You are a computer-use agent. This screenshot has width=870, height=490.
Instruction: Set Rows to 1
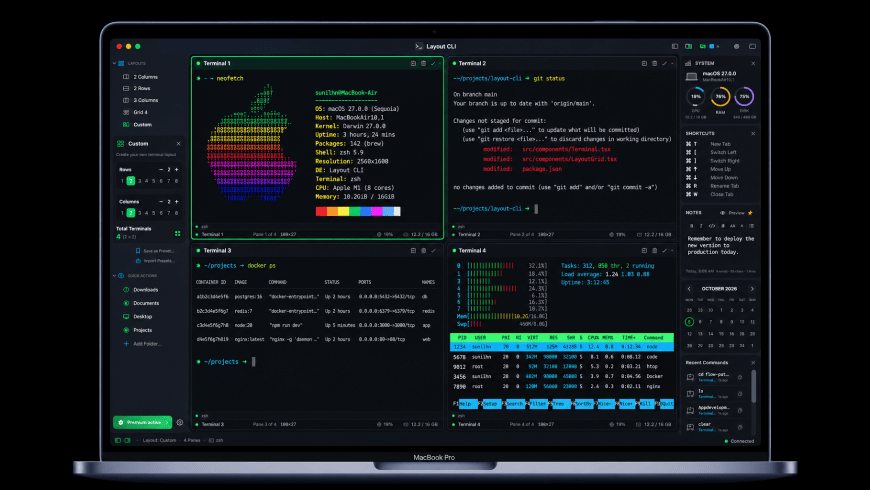tap(122, 181)
